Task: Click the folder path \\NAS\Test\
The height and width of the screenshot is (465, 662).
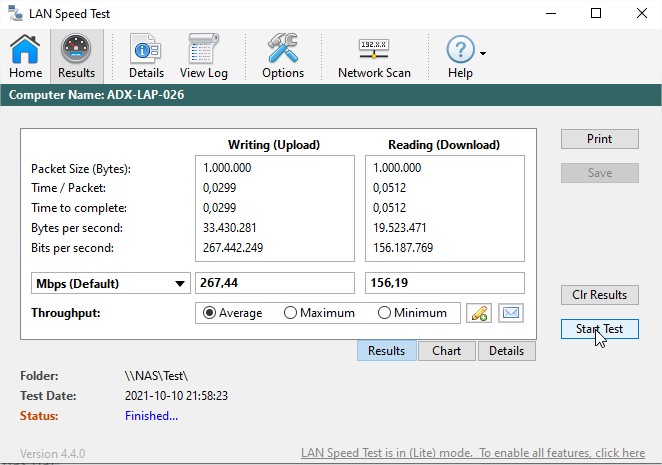Action: click(x=157, y=376)
